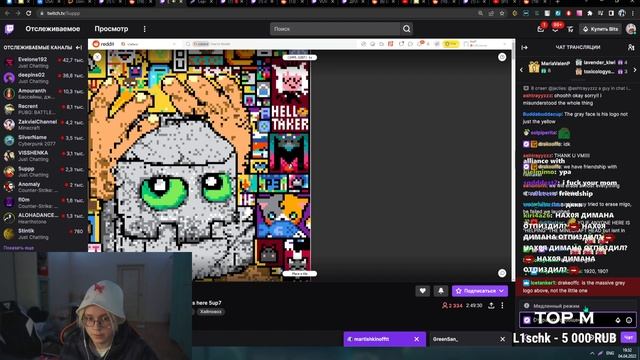The height and width of the screenshot is (360, 640).
Task: Click the bottom round icon on canvas
Action: 502,273
